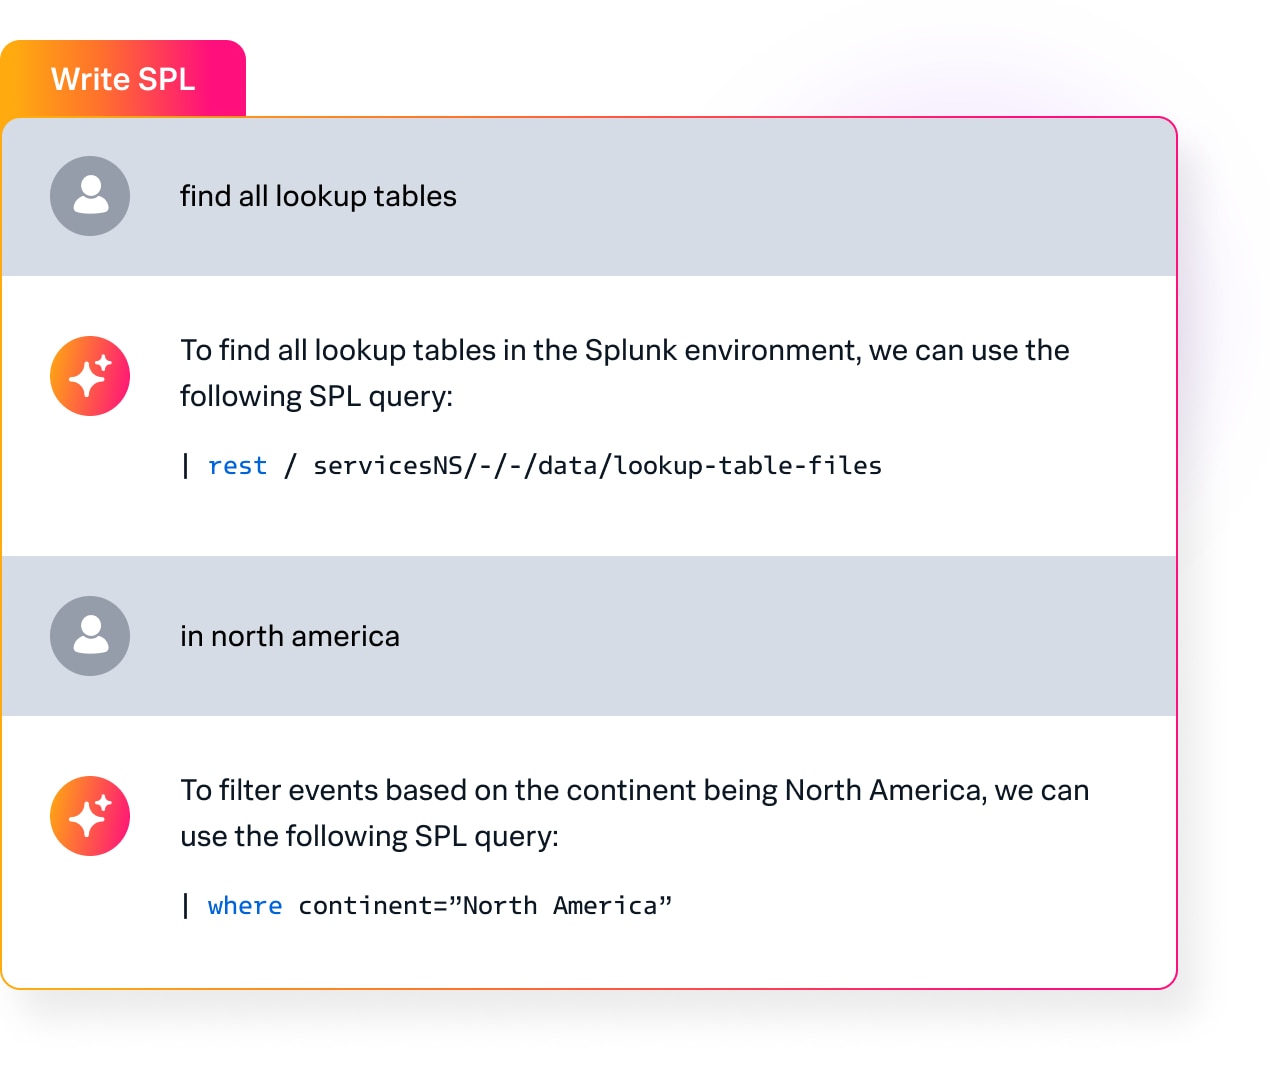Click user avatar beside "find all lookup tables"

tap(90, 196)
